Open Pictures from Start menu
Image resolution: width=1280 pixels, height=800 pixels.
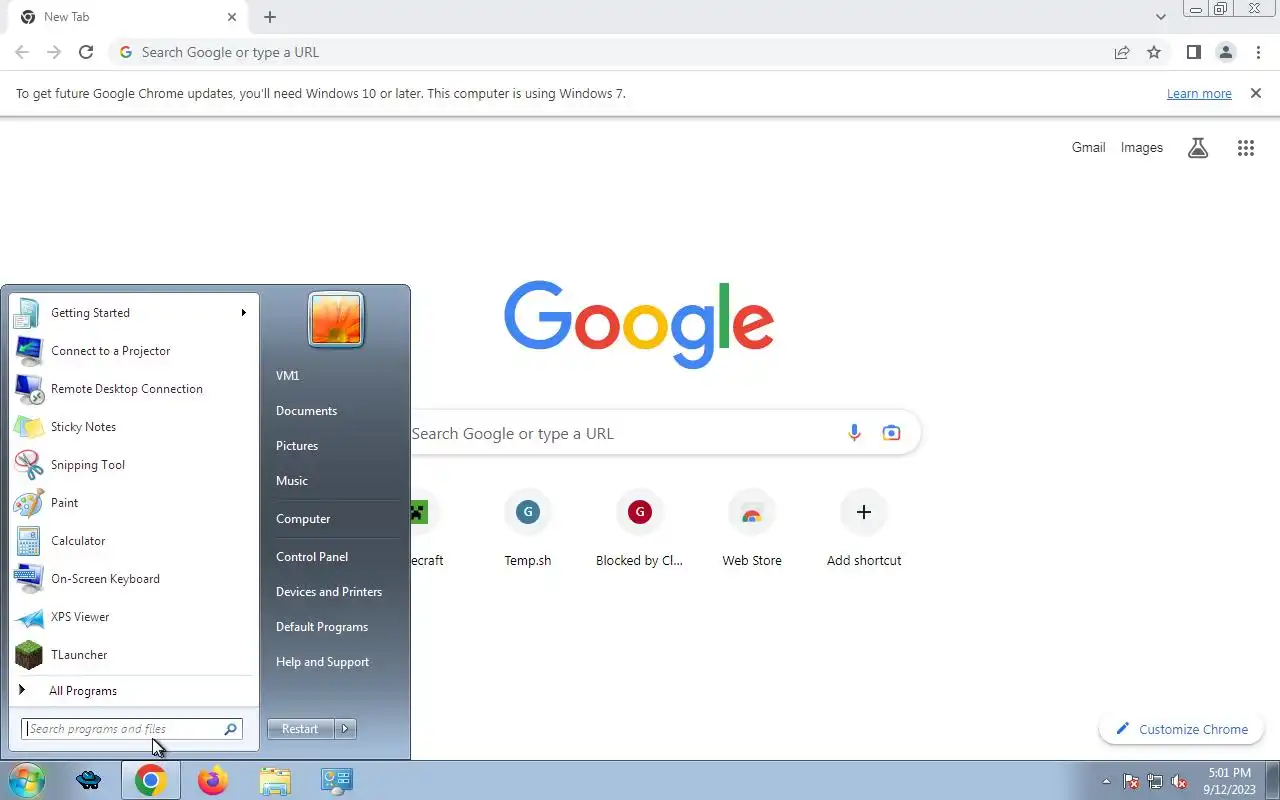[297, 446]
